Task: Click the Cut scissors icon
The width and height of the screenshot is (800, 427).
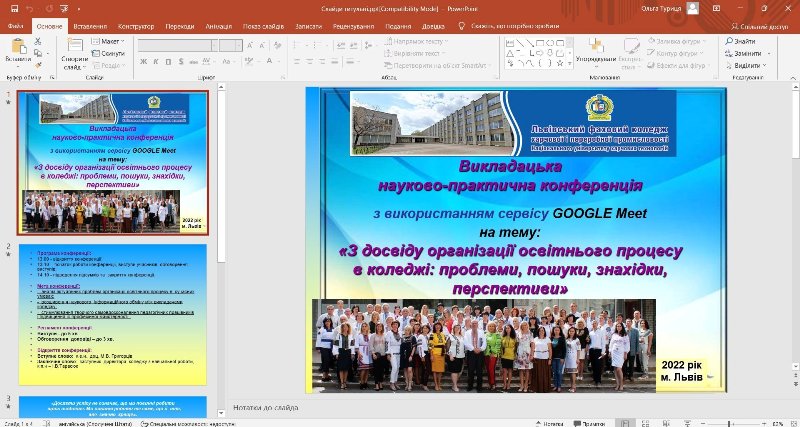Action: click(x=39, y=41)
